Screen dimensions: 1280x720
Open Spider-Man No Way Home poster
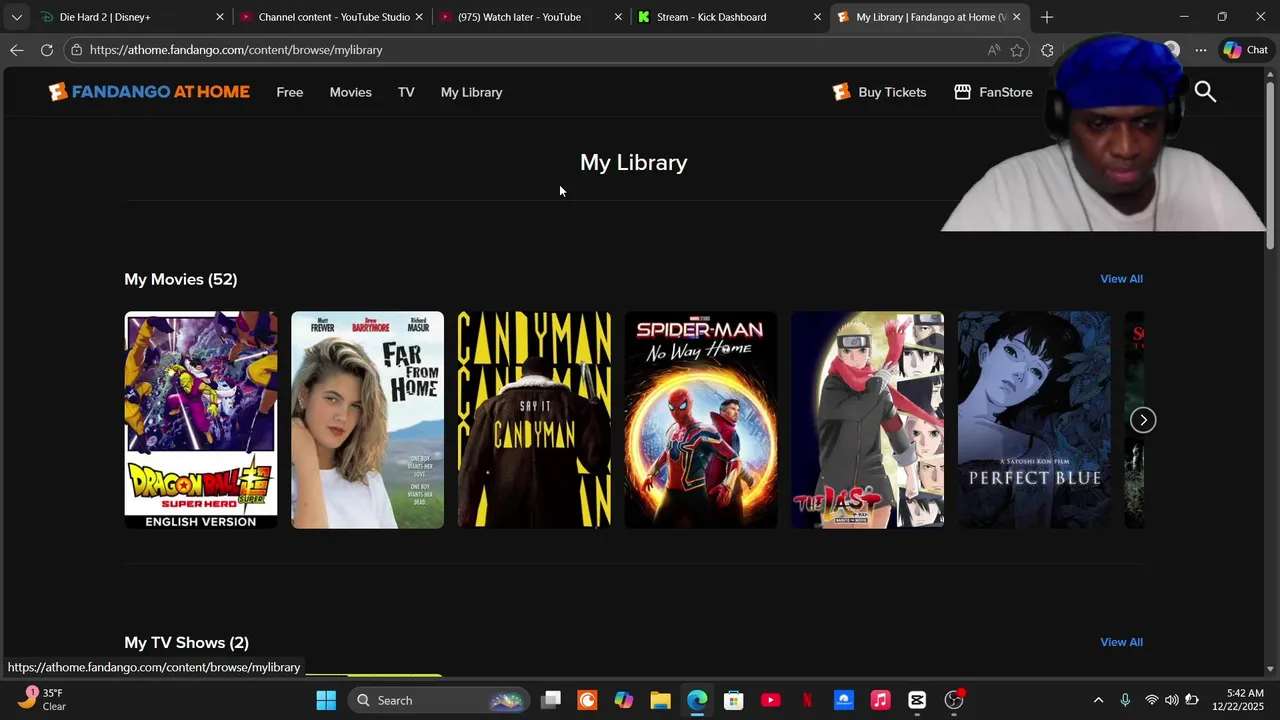point(701,420)
